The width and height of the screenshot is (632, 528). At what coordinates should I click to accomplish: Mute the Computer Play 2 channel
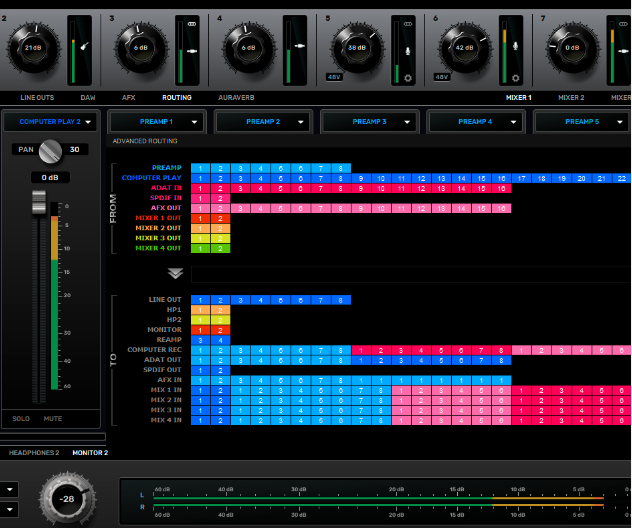(52, 418)
